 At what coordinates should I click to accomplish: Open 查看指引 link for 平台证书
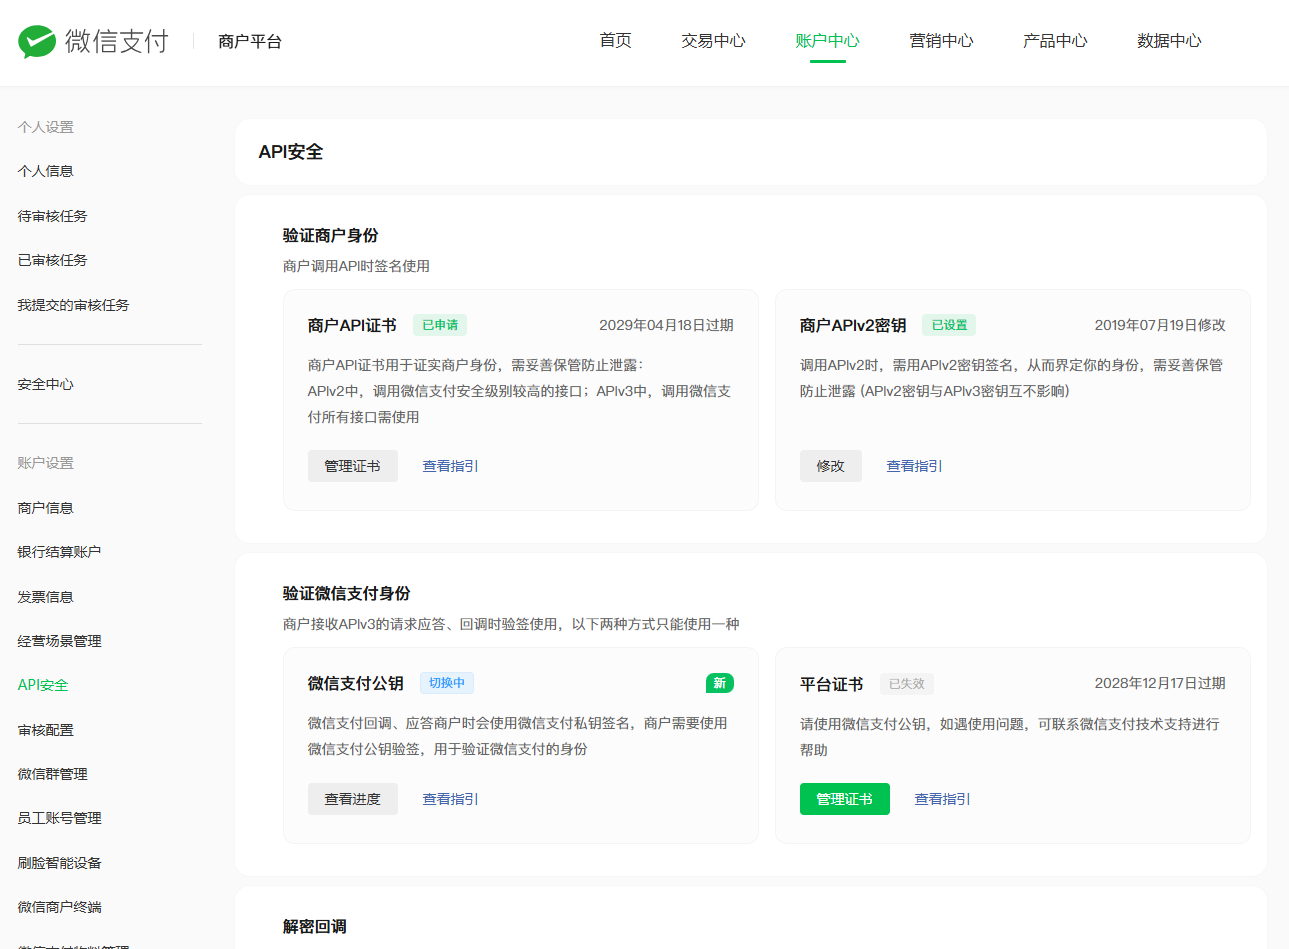(942, 799)
